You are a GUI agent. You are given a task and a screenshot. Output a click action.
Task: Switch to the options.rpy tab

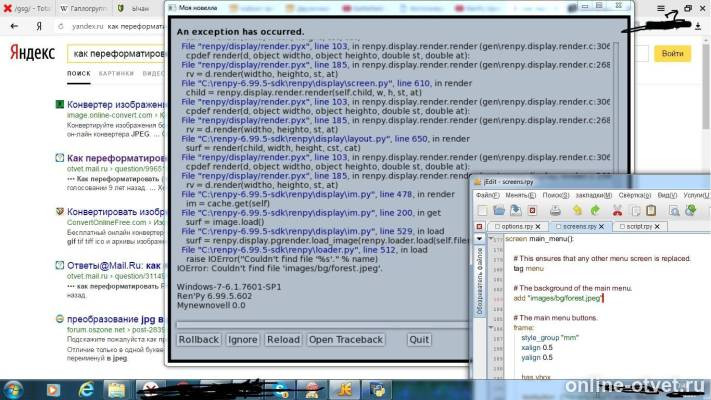tap(517, 226)
